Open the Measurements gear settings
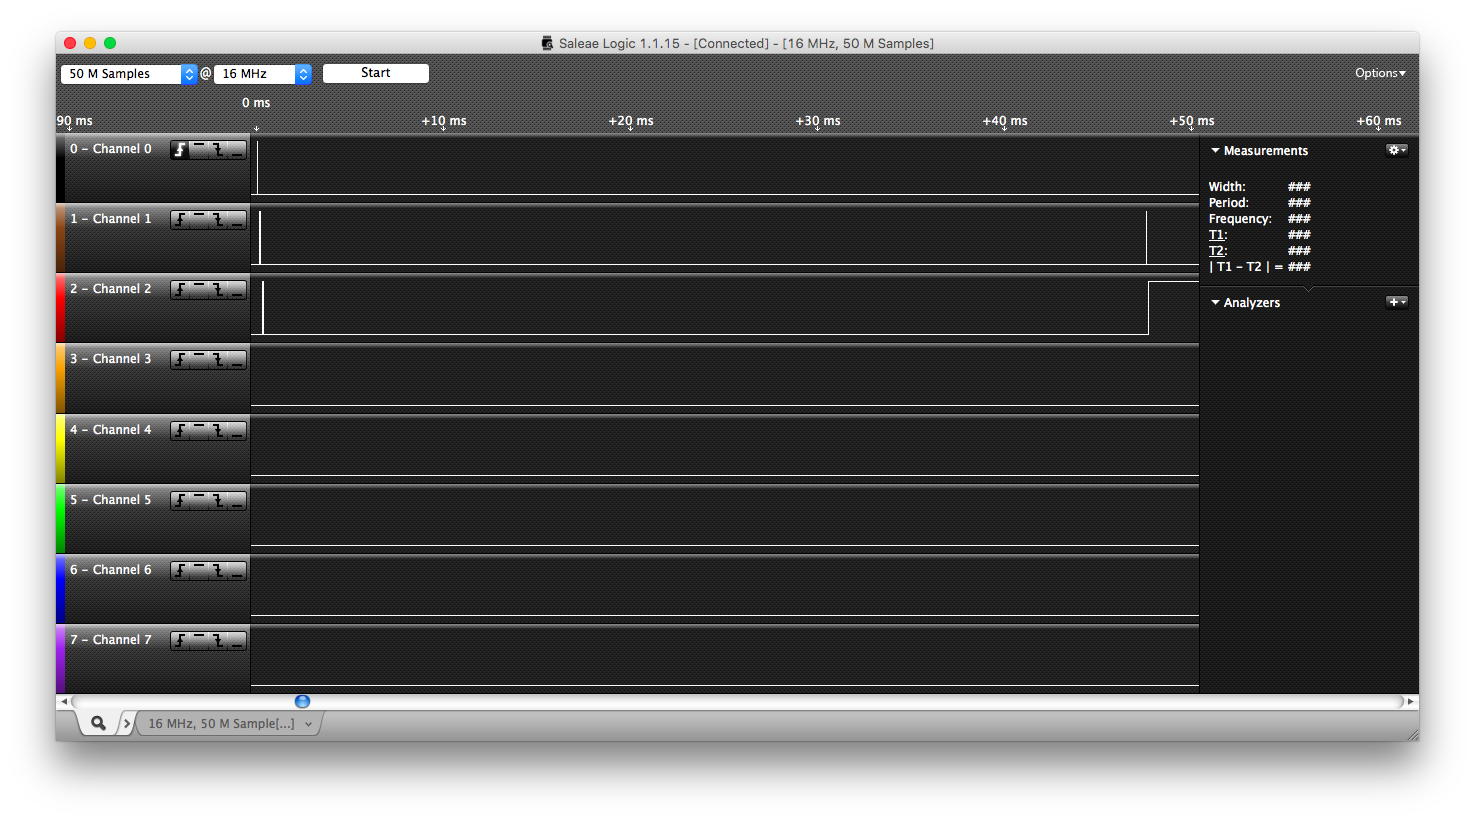This screenshot has height=821, width=1475. [x=1396, y=150]
